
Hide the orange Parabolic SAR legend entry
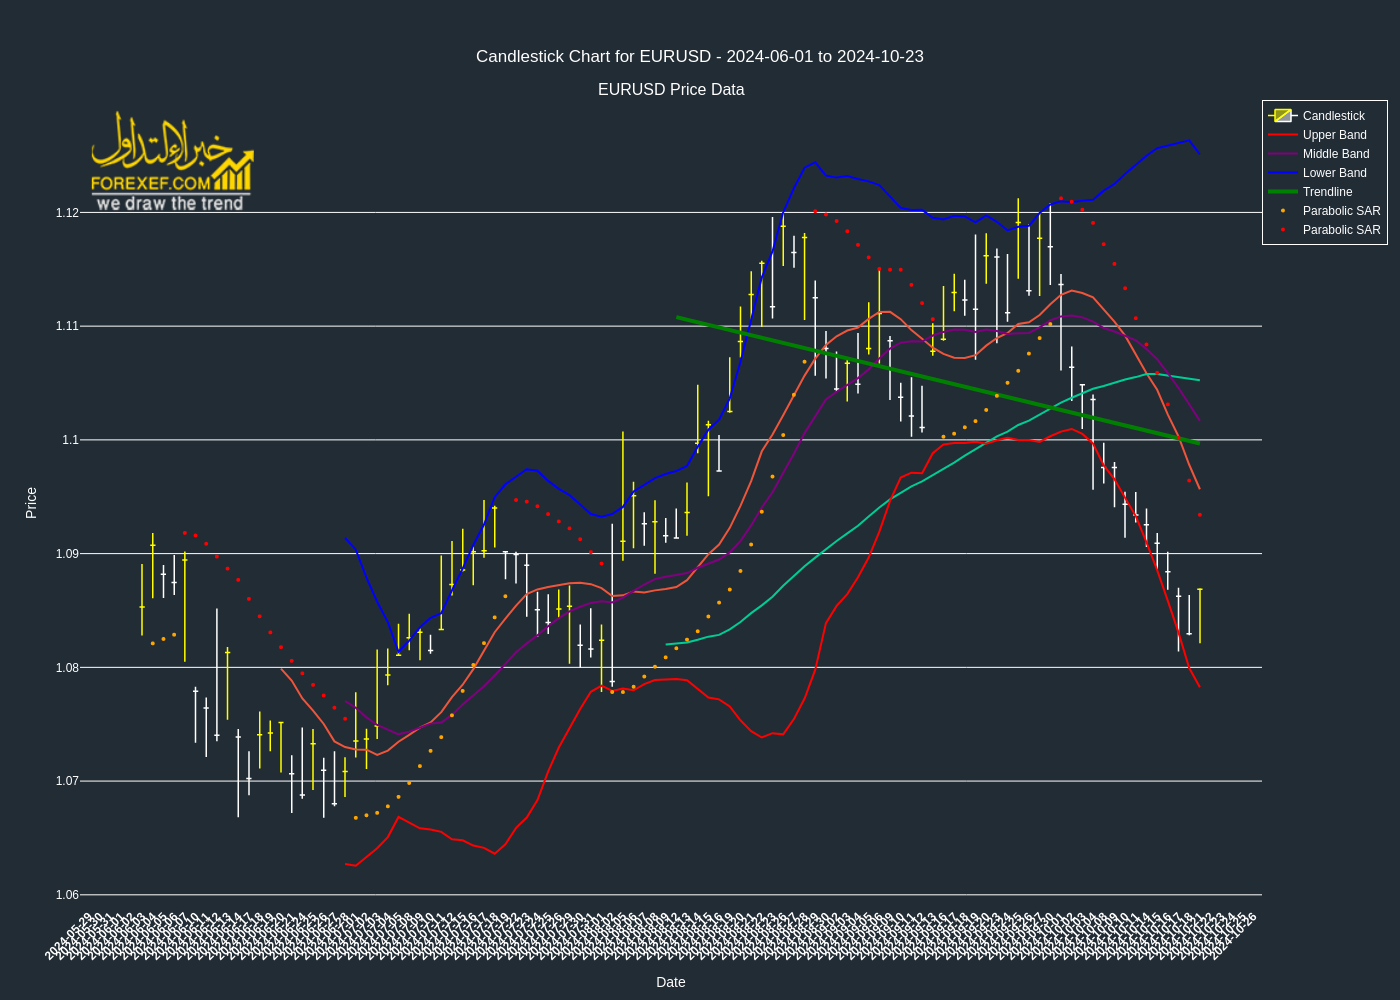[1324, 211]
